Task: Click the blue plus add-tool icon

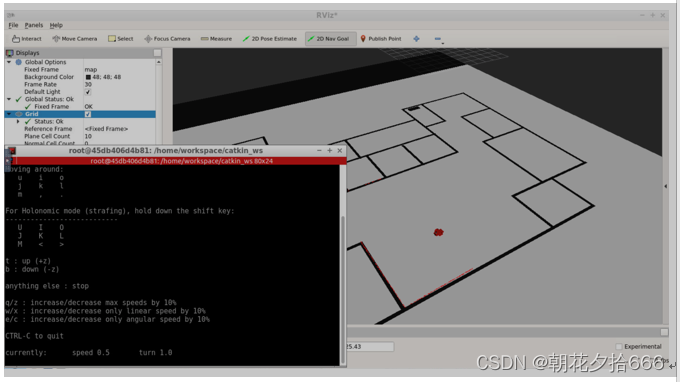Action: tap(416, 39)
